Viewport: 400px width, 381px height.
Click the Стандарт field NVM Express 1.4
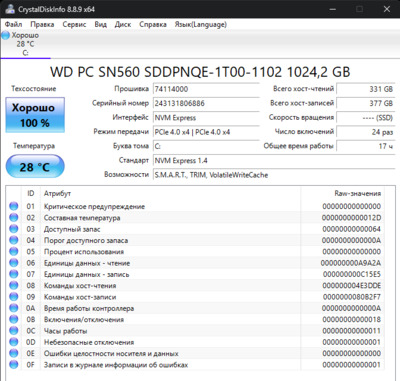point(274,161)
